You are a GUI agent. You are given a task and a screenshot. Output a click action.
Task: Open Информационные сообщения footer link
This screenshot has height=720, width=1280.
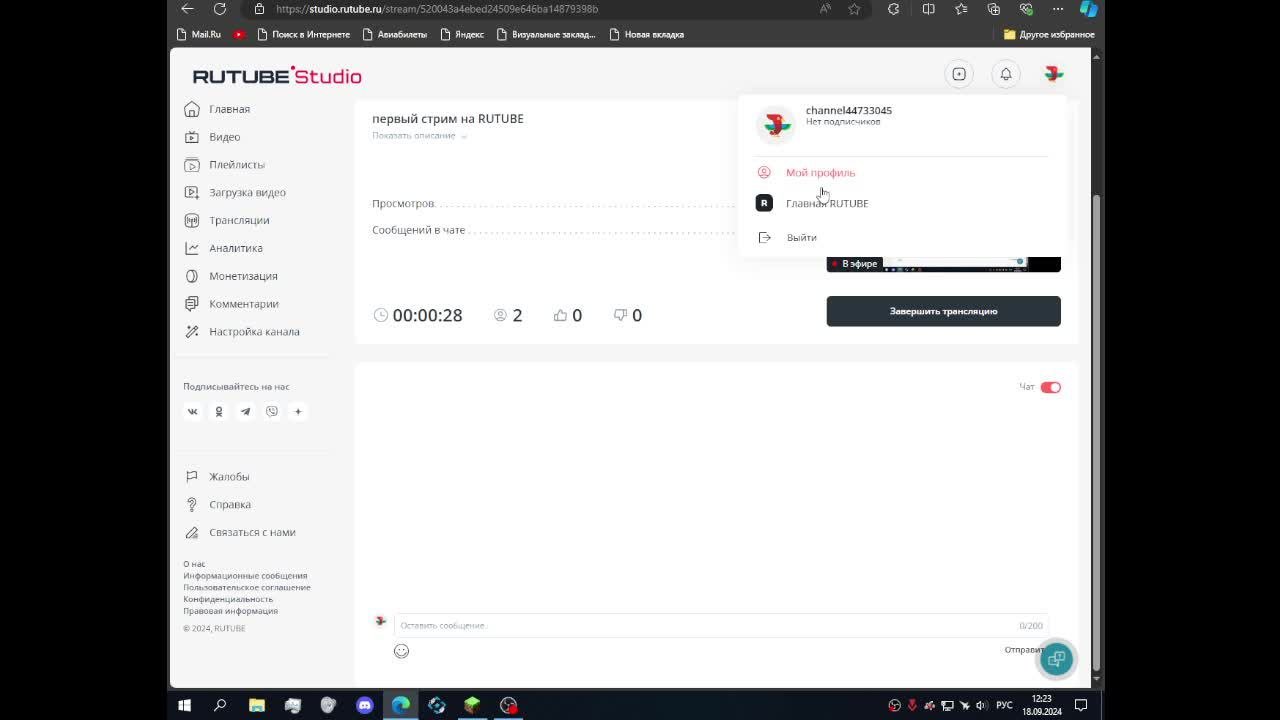pyautogui.click(x=245, y=576)
